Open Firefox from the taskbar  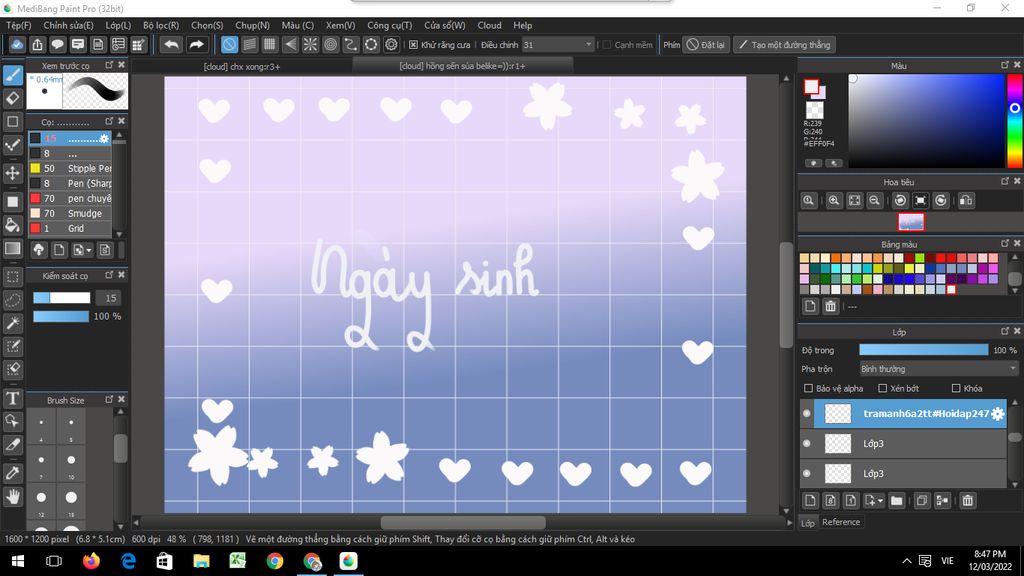(91, 561)
